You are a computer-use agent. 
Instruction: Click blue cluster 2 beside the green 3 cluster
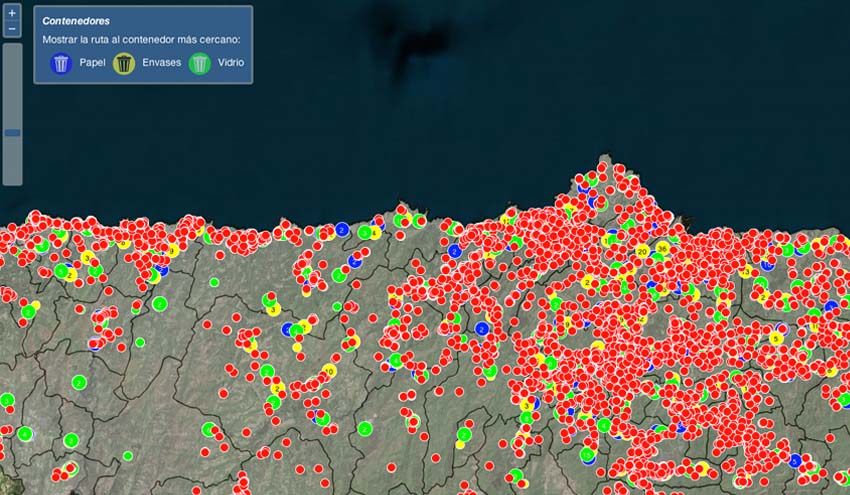341,229
